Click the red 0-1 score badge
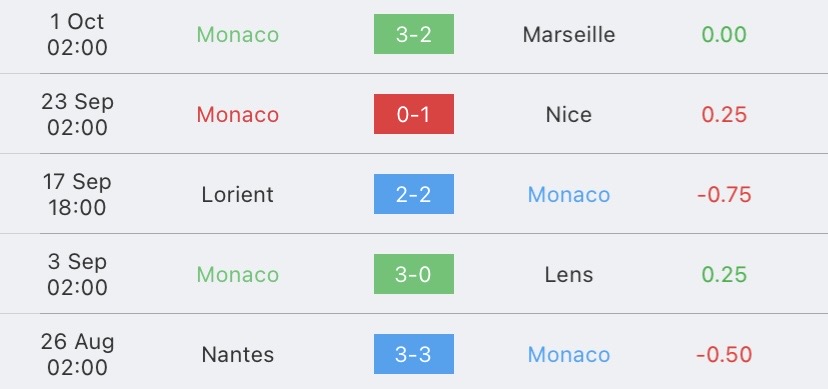The height and width of the screenshot is (389, 828). coord(413,114)
